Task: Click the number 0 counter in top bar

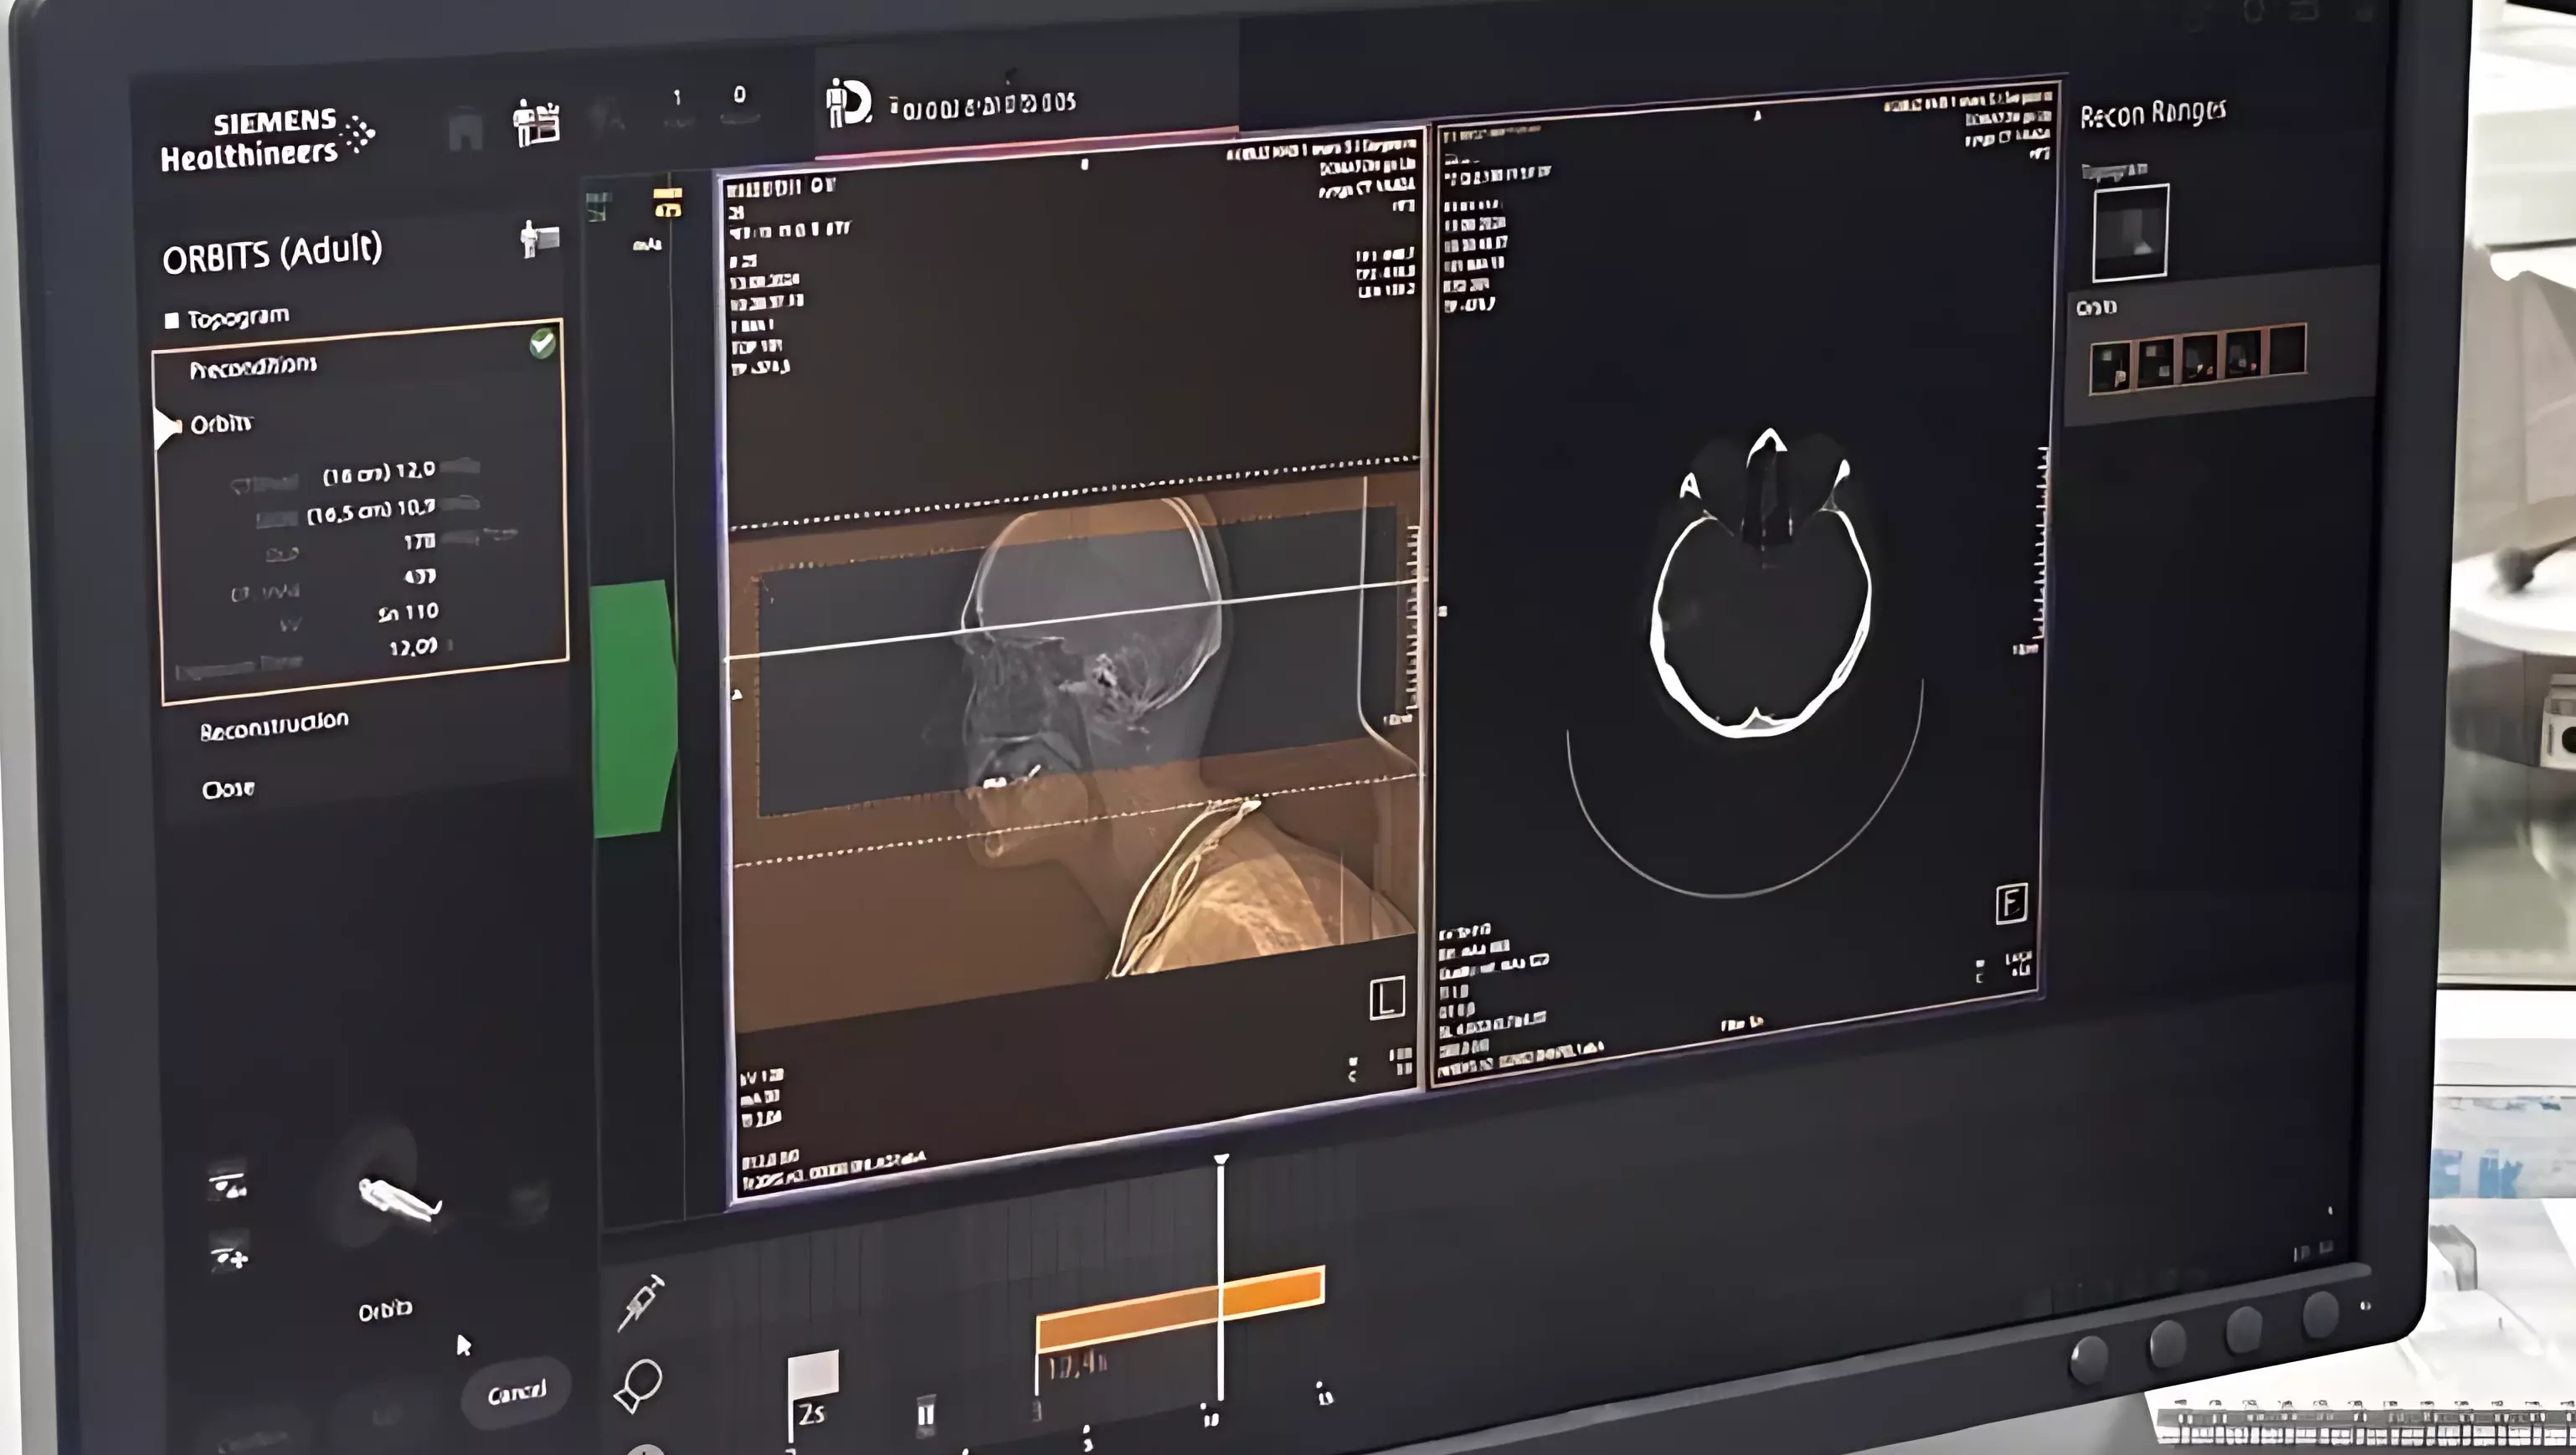Action: tap(739, 94)
